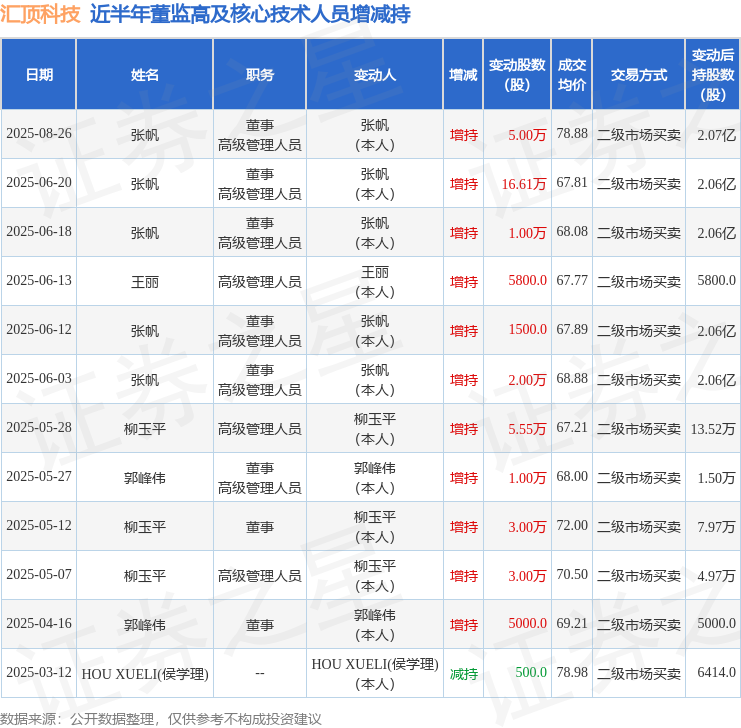Select the date cell 2025-05-12
The height and width of the screenshot is (728, 741).
[39, 526]
